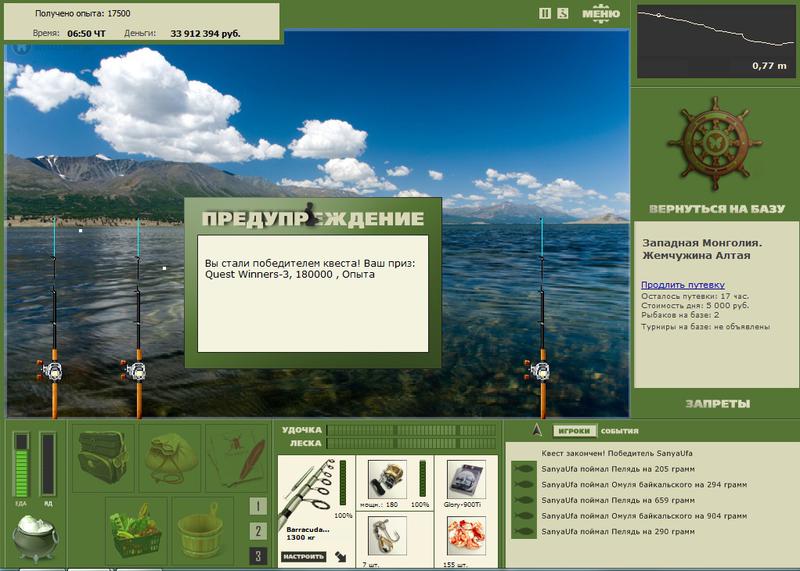The height and width of the screenshot is (571, 800).
Task: Click the Продлить путевку link
Action: [x=683, y=285]
